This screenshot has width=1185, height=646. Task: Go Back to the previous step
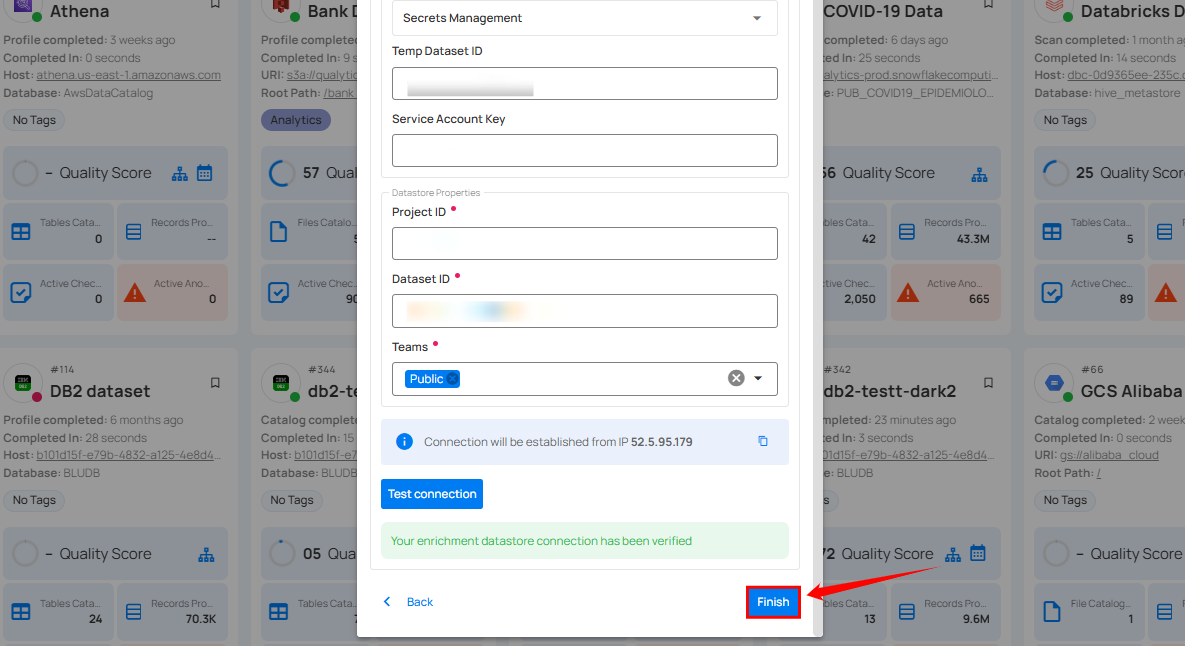408,602
